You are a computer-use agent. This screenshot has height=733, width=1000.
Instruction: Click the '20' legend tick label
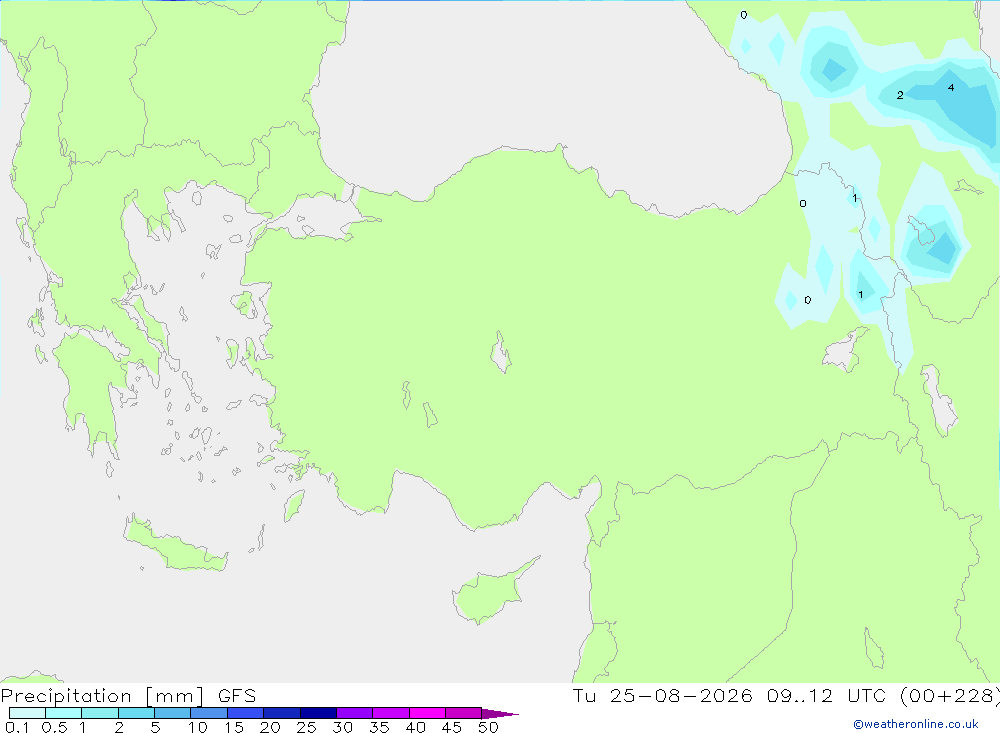click(x=270, y=727)
